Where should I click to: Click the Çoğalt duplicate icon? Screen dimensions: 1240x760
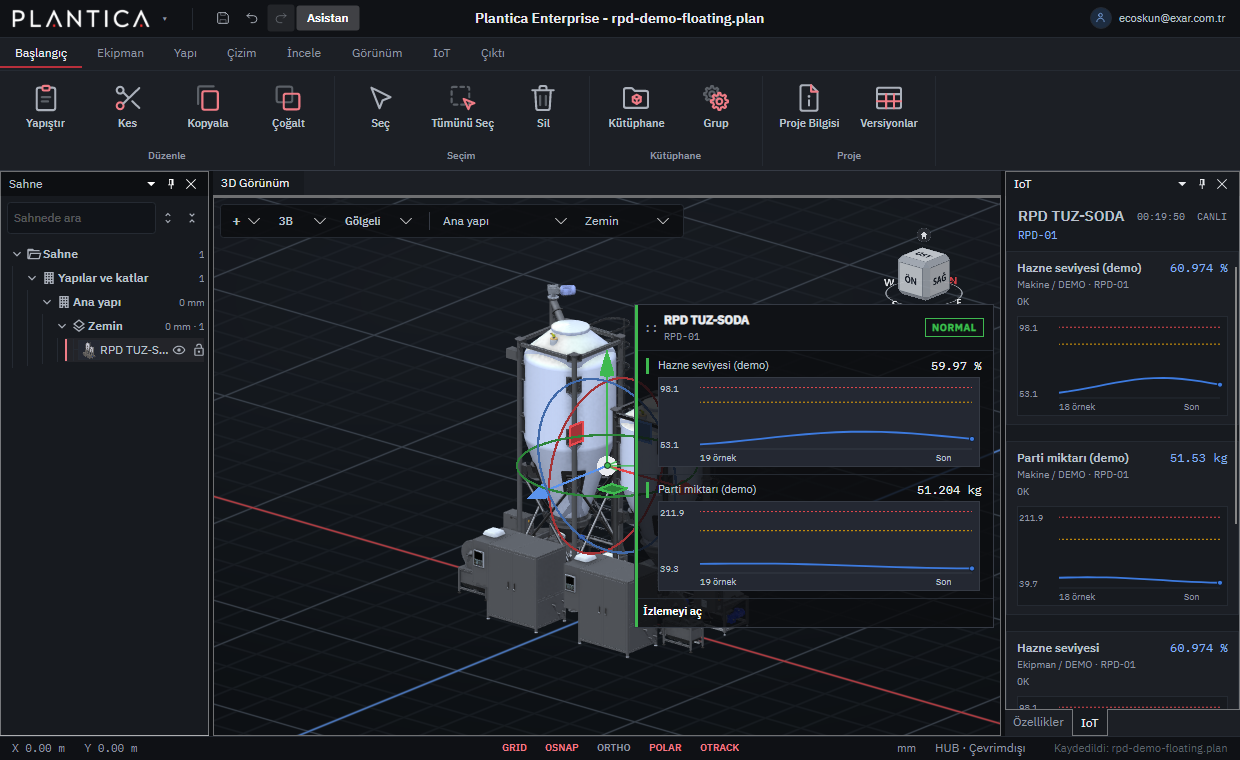point(288,98)
